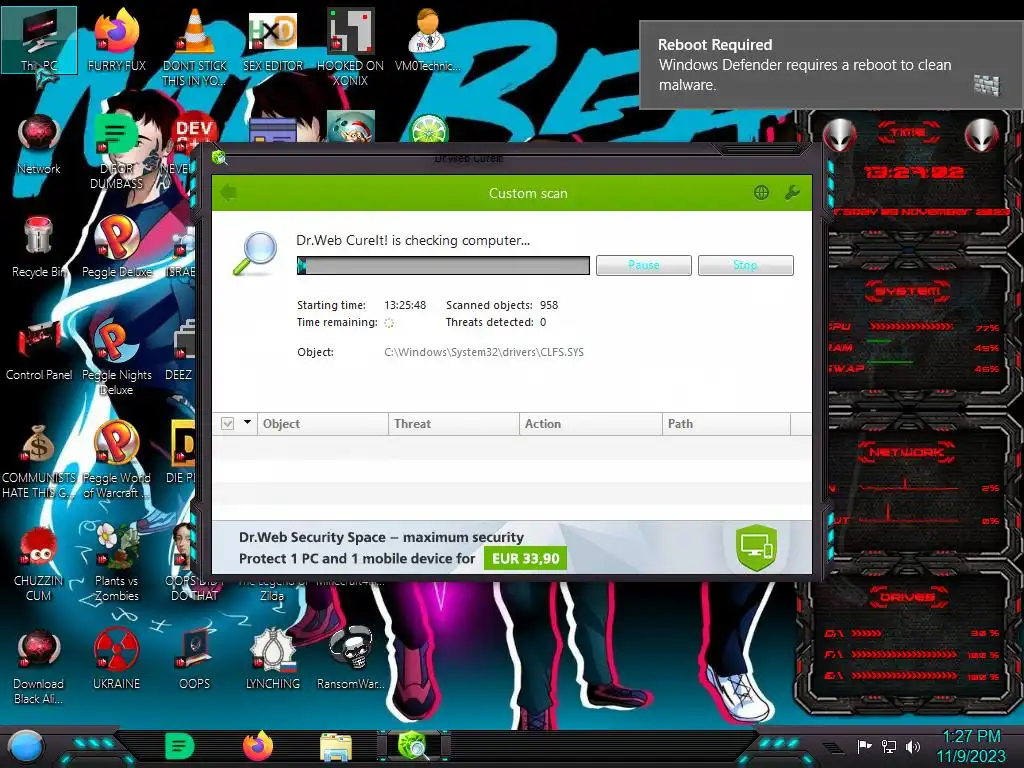
Task: Click the back arrow in Dr.Web header
Action: point(229,193)
